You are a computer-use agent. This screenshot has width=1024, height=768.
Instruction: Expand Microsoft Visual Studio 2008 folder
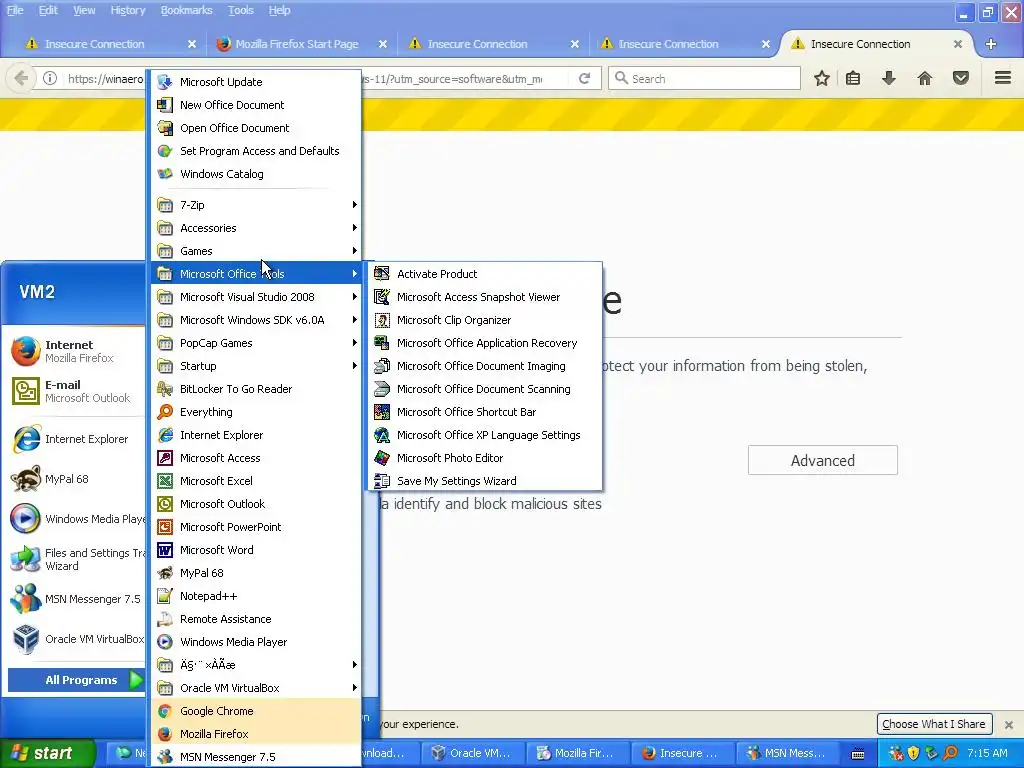tap(256, 296)
